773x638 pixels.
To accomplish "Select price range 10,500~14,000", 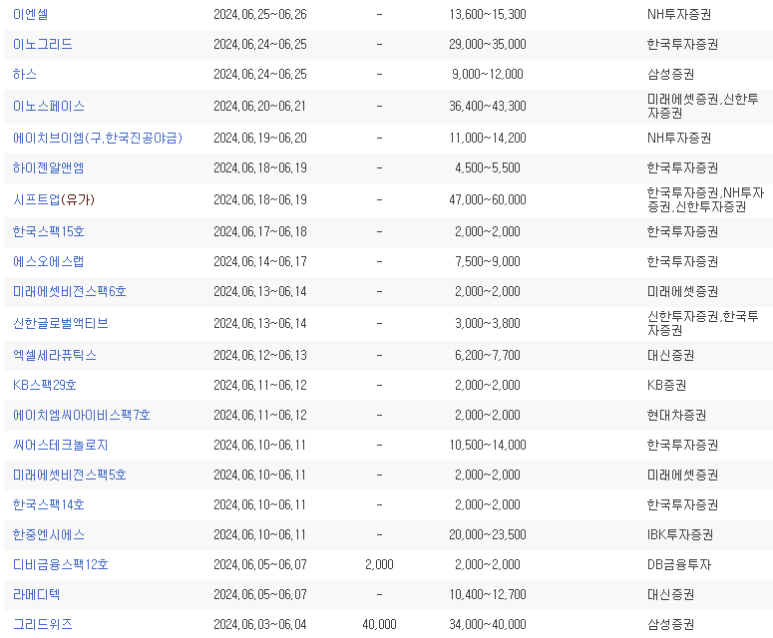I will (x=488, y=445).
